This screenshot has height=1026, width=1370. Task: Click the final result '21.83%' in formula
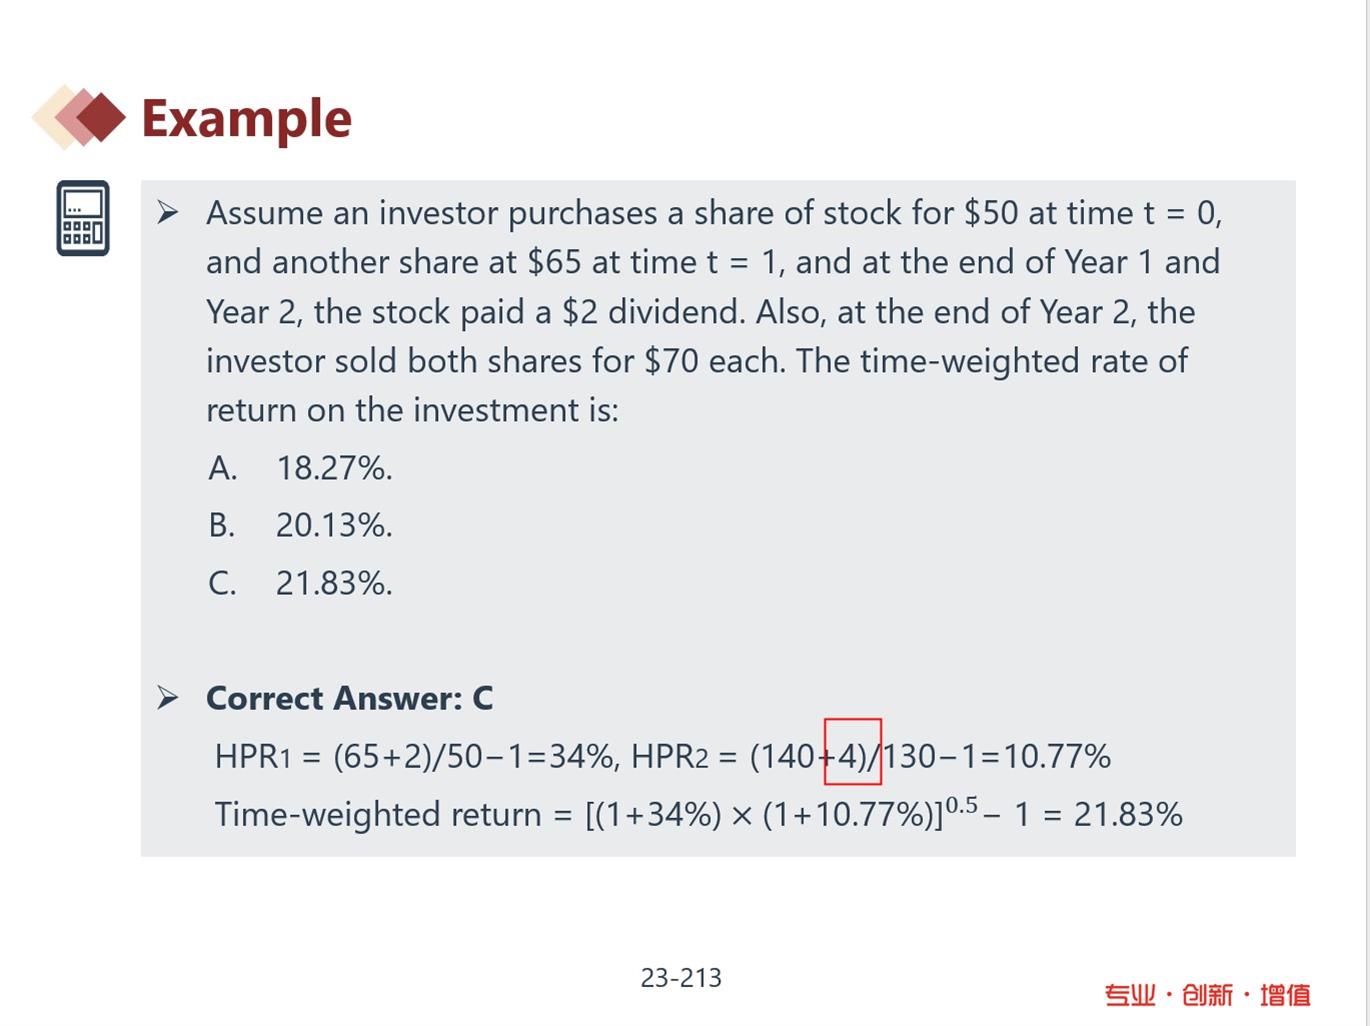[x=1128, y=814]
